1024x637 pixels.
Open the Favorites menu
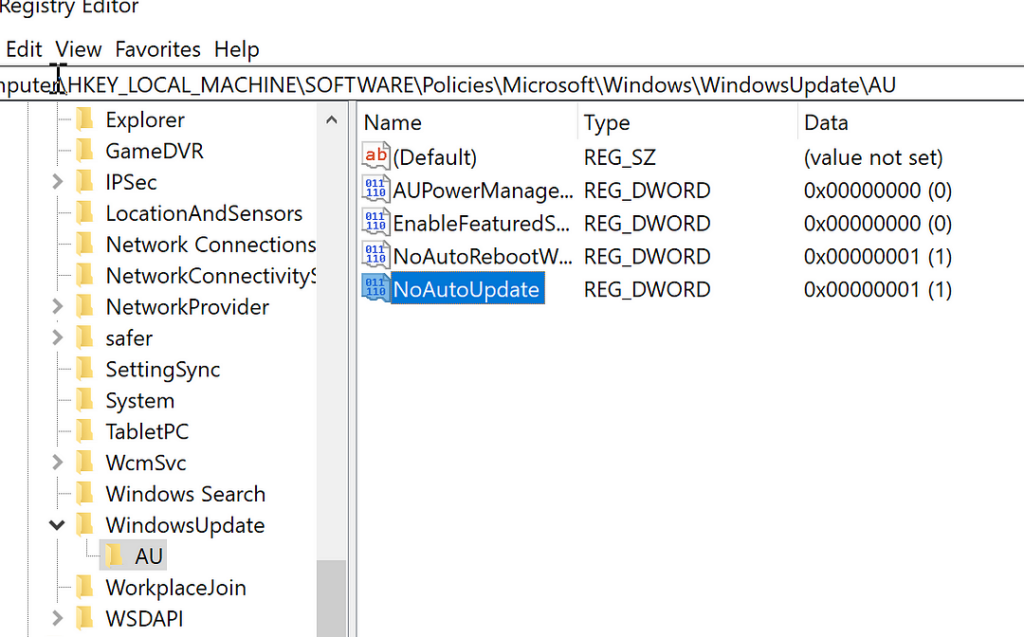click(x=157, y=49)
